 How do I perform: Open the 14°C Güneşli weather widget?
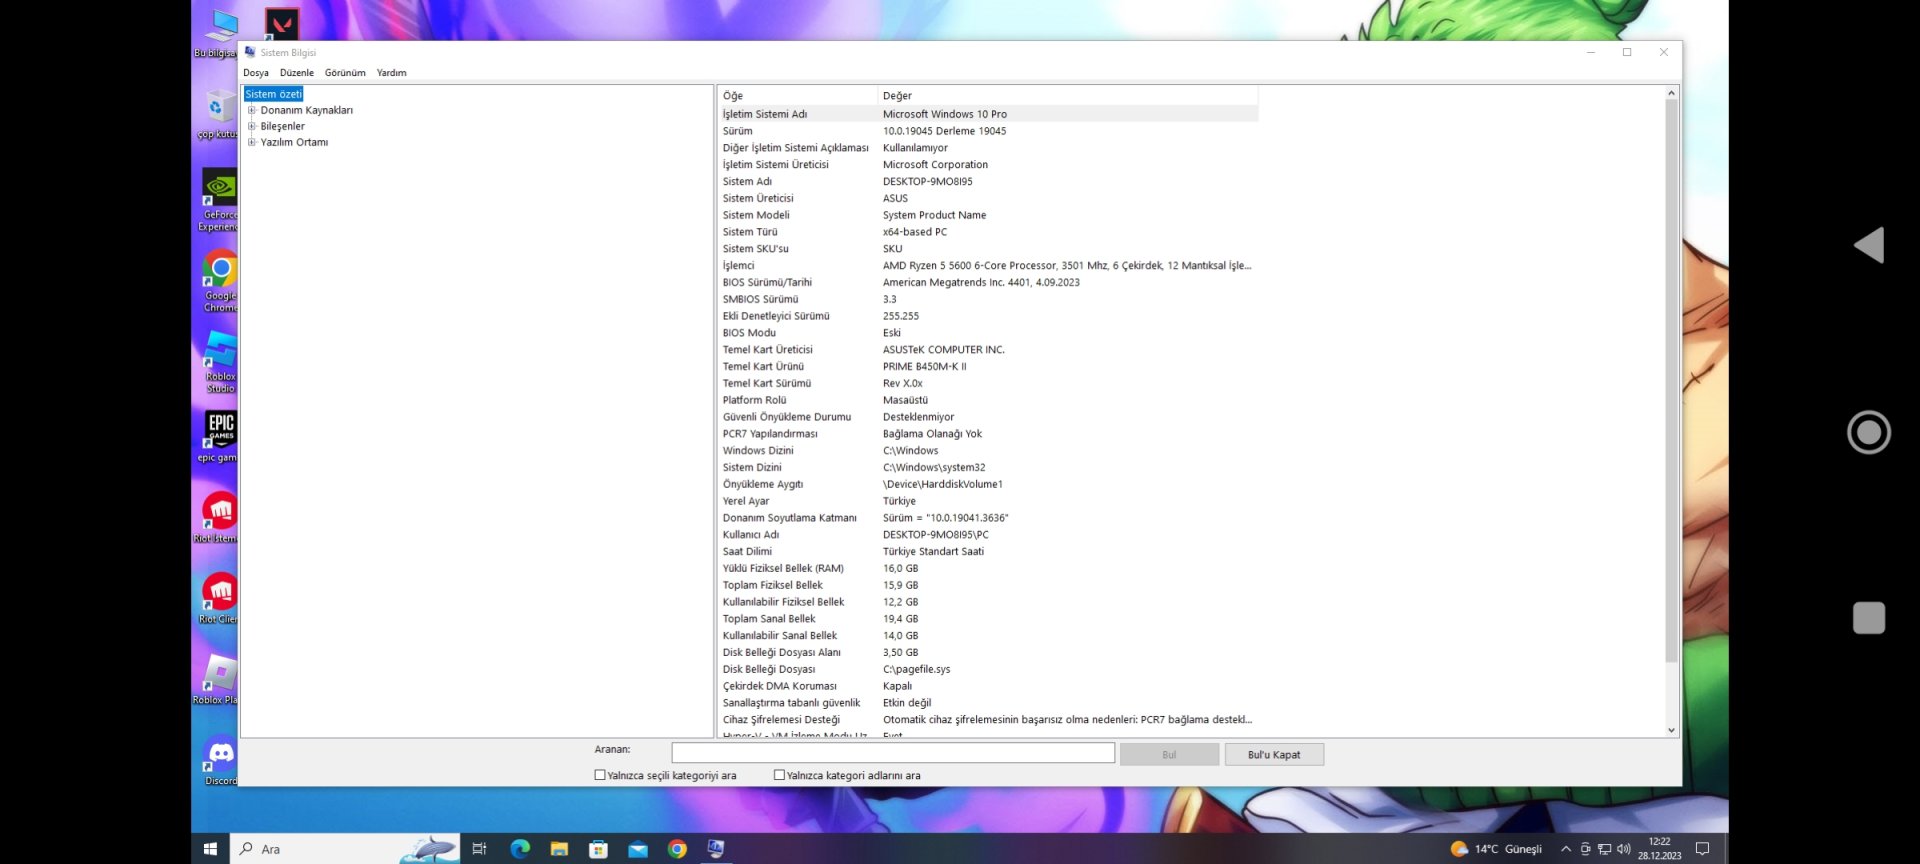point(1496,849)
